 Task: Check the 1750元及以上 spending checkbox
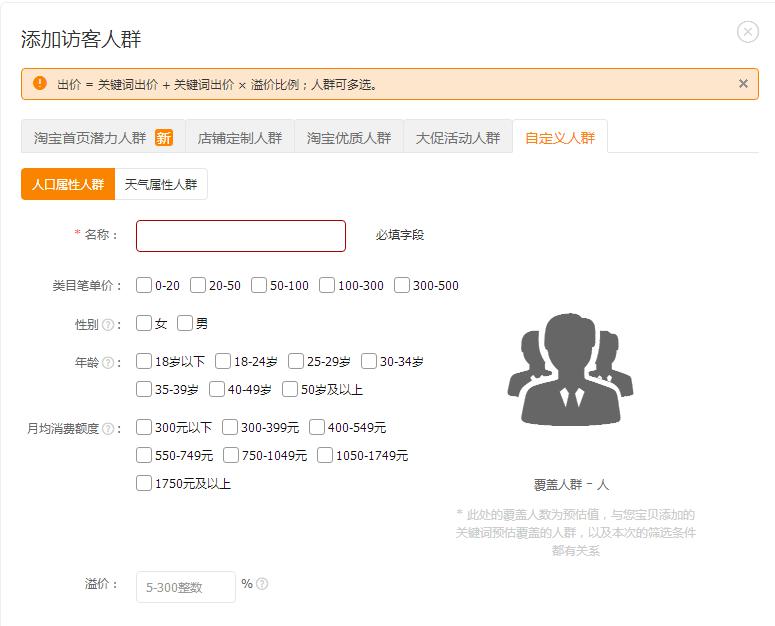(x=145, y=484)
